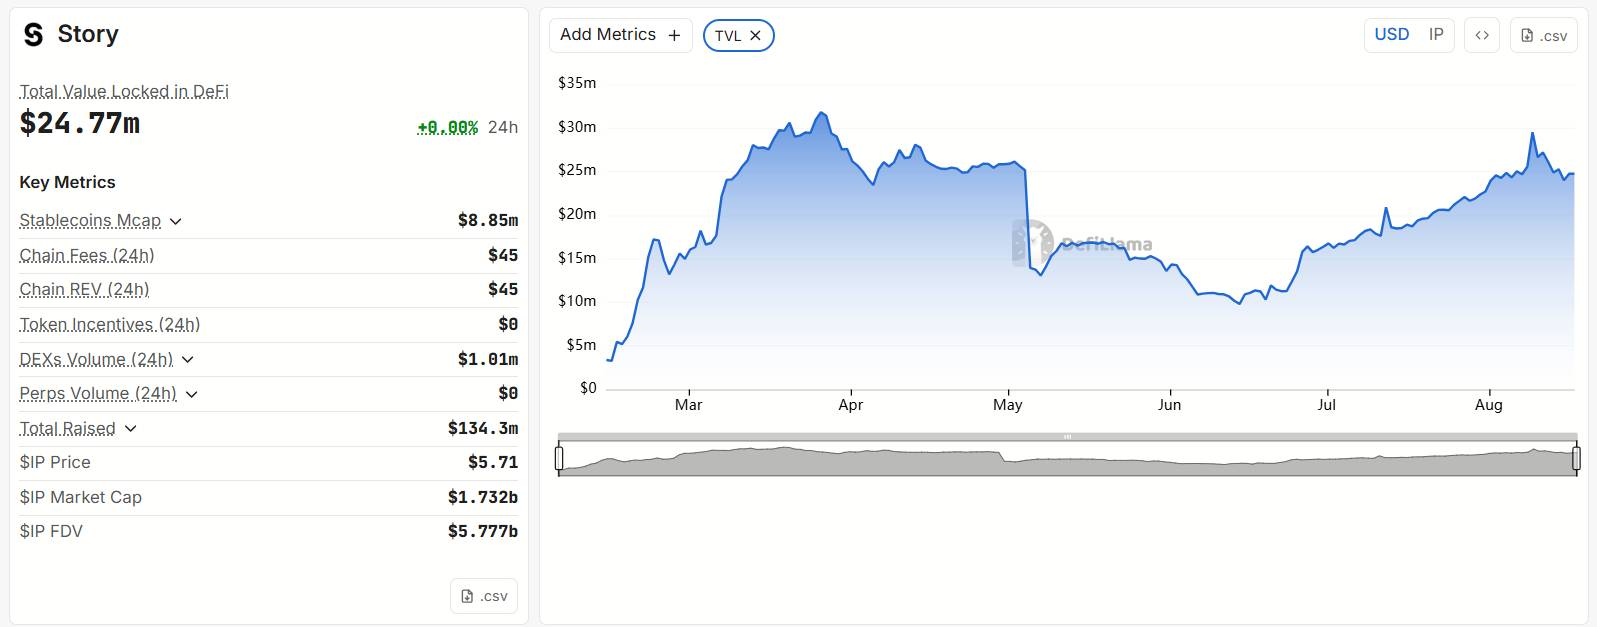Click the Story logo icon
Viewport: 1597px width, 627px height.
(34, 35)
